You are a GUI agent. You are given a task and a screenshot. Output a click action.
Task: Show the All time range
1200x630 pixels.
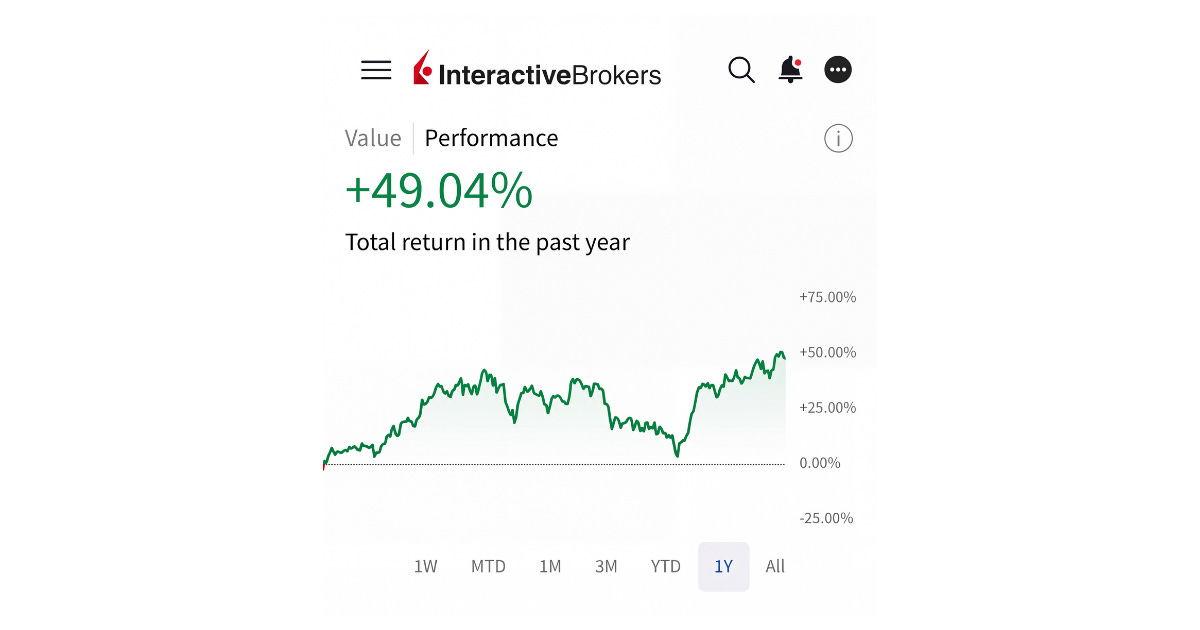[x=775, y=566]
